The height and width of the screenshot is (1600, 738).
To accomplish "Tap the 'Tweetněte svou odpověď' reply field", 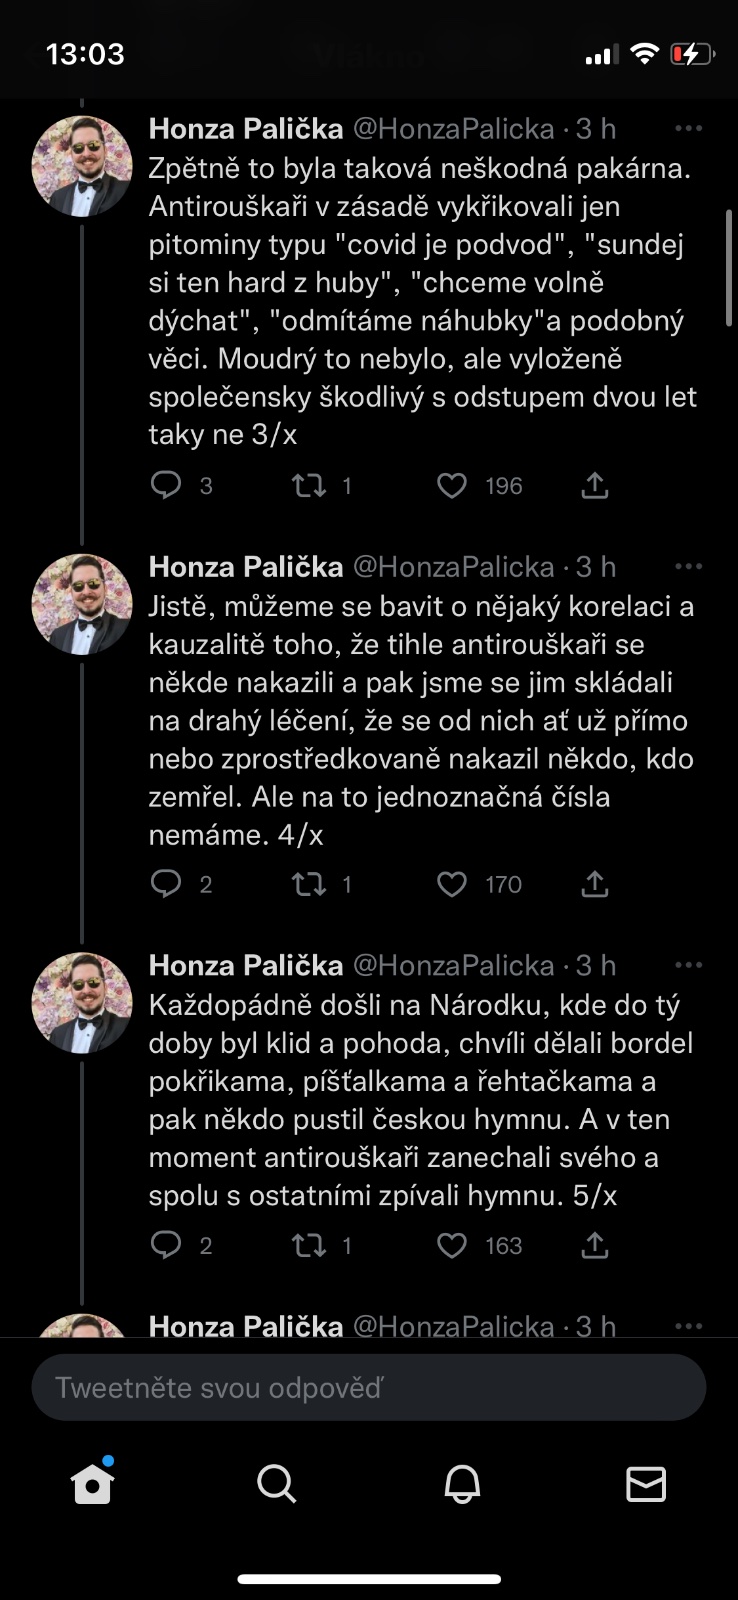I will pos(369,1388).
